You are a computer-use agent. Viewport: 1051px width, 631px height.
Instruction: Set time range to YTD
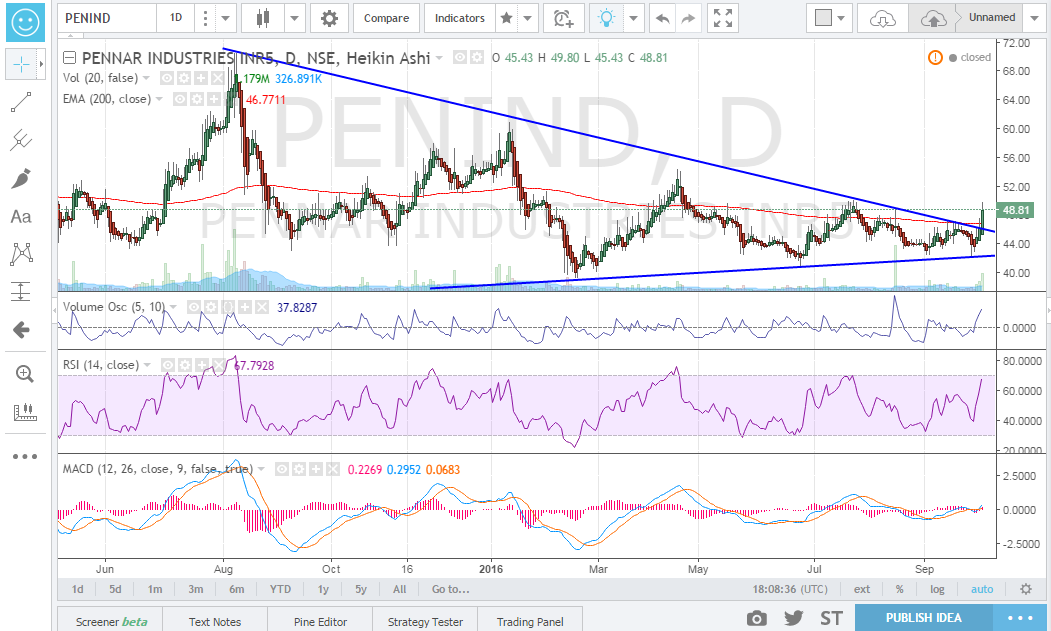pyautogui.click(x=280, y=589)
